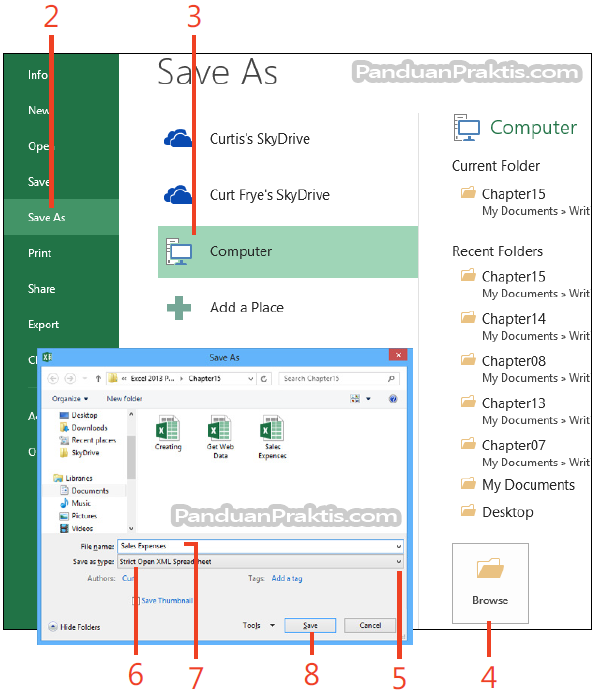Select the Creating workbook file

click(168, 433)
